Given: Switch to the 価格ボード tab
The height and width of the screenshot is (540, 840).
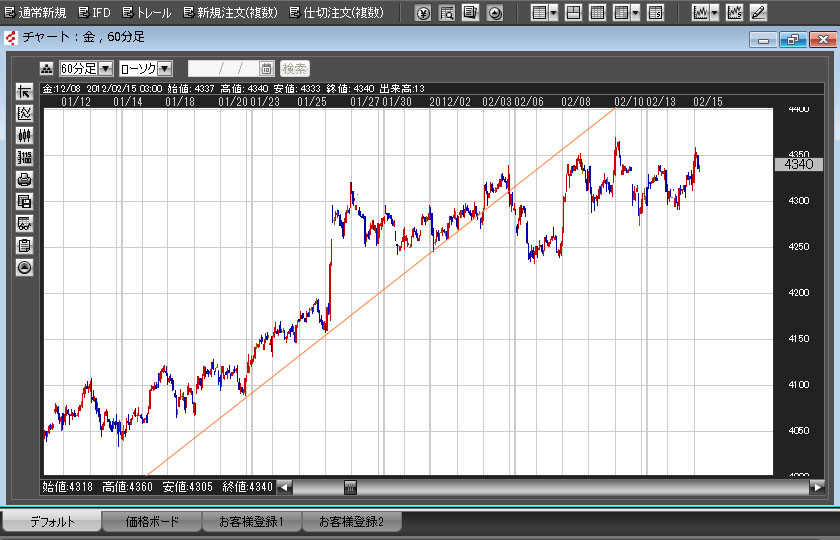Looking at the screenshot, I should (x=152, y=521).
